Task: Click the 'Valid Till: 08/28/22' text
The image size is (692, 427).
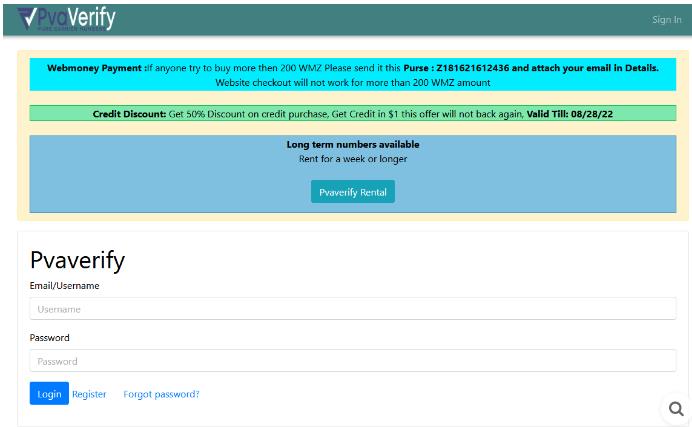Action: (570, 114)
